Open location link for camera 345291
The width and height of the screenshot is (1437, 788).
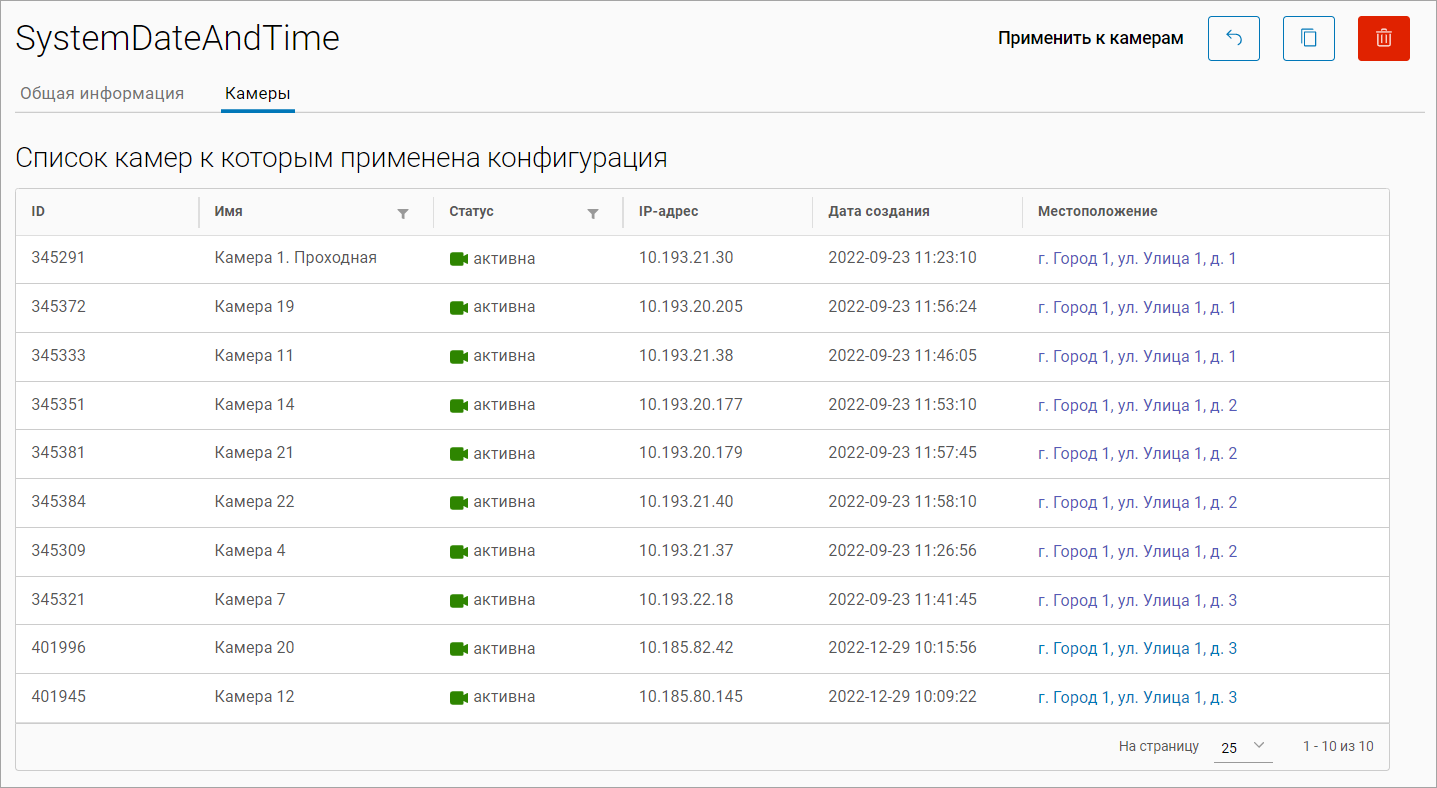click(1137, 259)
